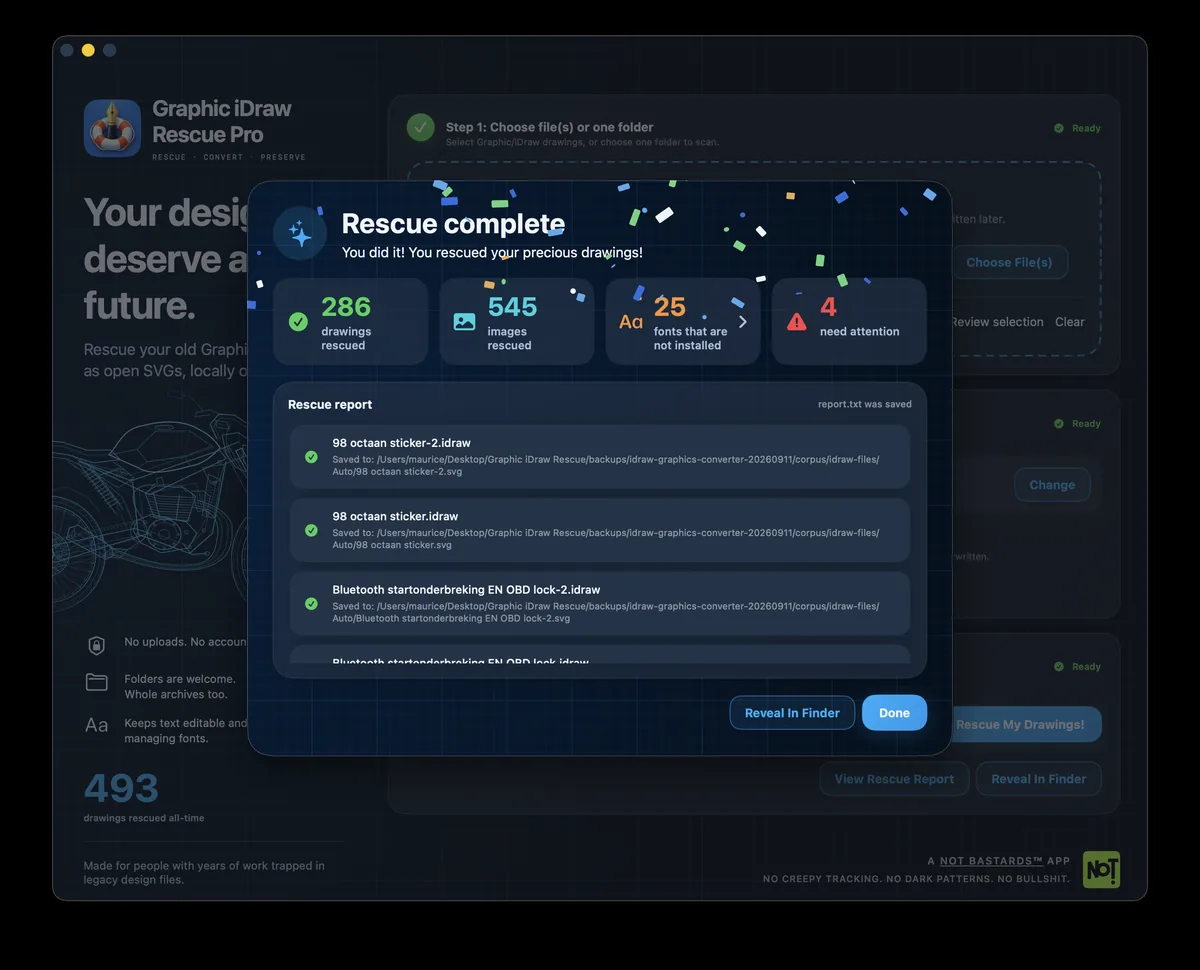This screenshot has width=1200, height=970.
Task: Click the yellow minimize window button
Action: [x=88, y=50]
